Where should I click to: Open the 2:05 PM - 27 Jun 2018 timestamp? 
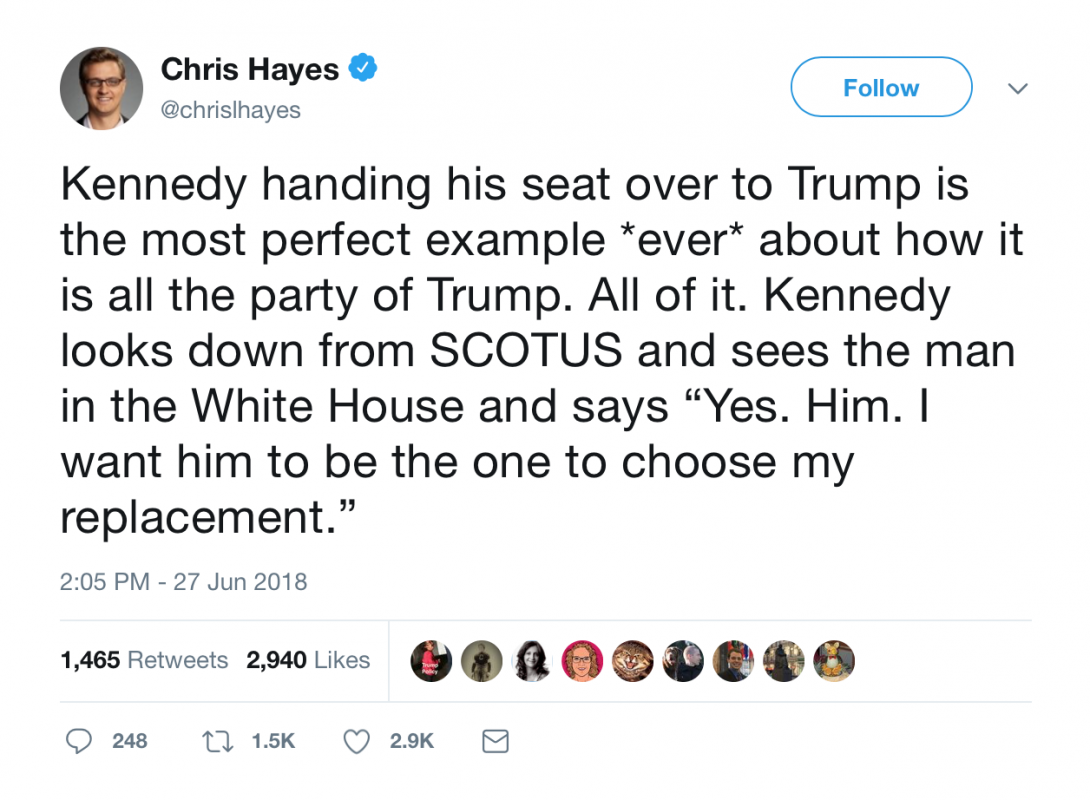pyautogui.click(x=184, y=582)
